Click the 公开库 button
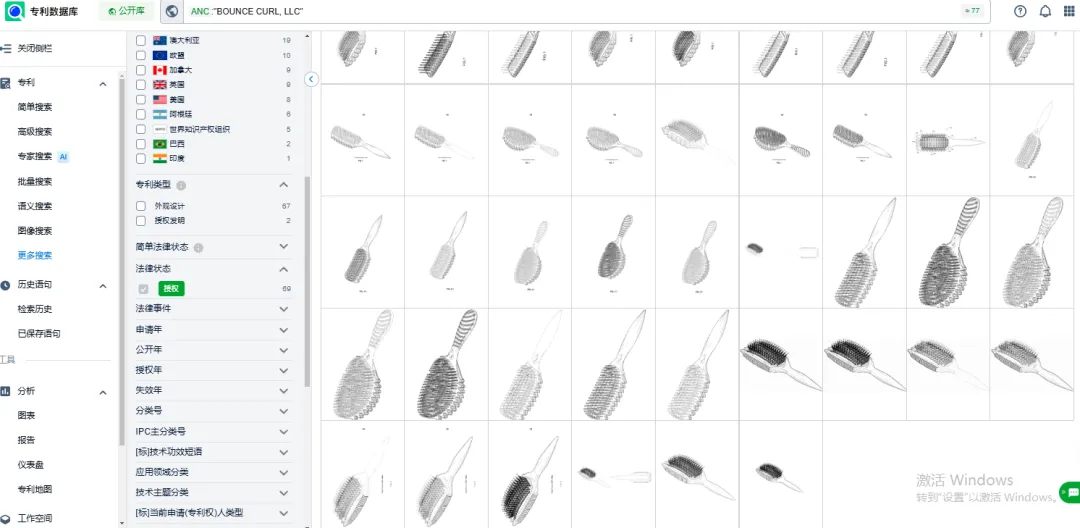The height and width of the screenshot is (528, 1080). tap(126, 11)
